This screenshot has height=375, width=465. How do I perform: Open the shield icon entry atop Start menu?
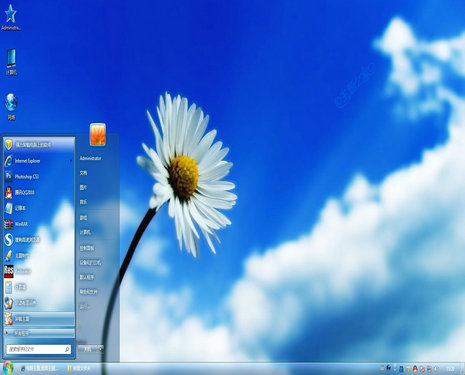(38, 145)
